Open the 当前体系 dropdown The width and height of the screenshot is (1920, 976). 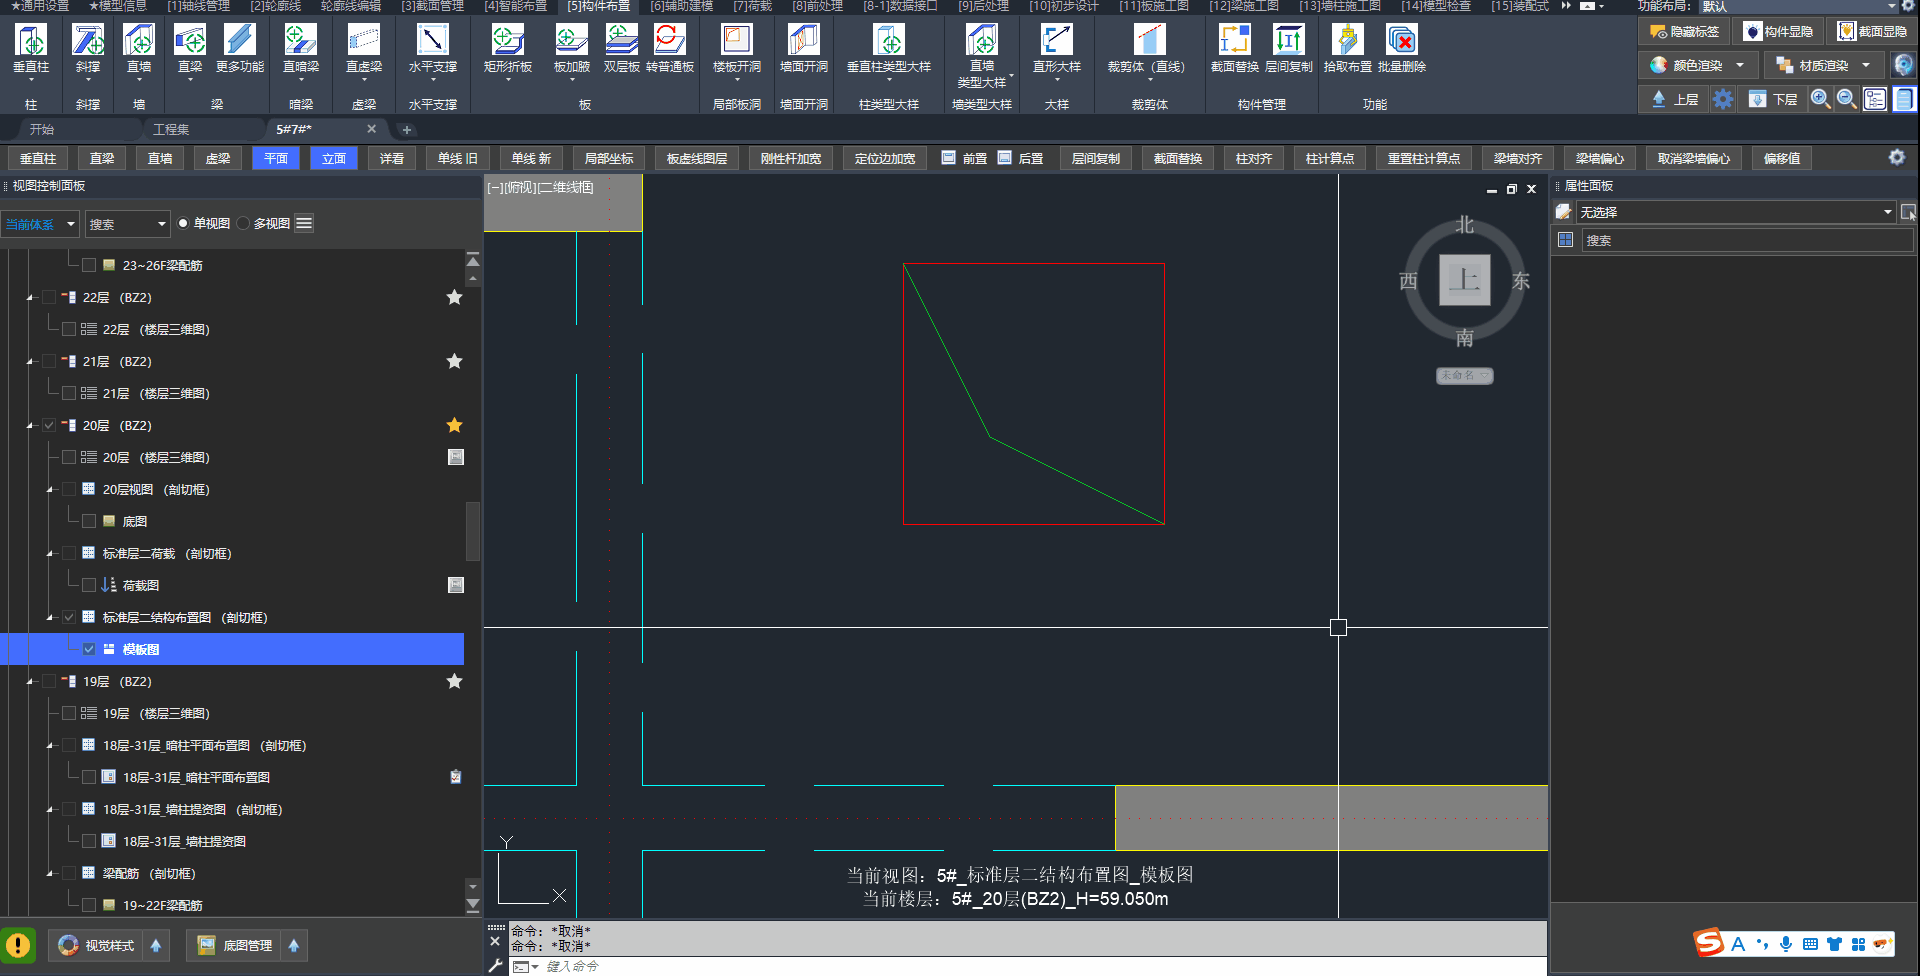coord(40,224)
